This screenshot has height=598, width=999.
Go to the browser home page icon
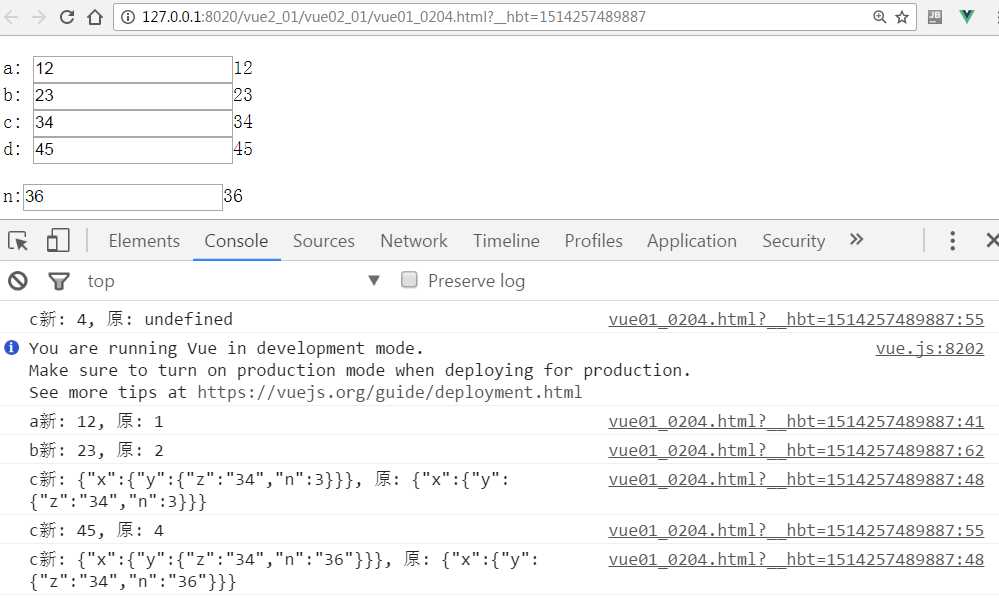[x=95, y=17]
